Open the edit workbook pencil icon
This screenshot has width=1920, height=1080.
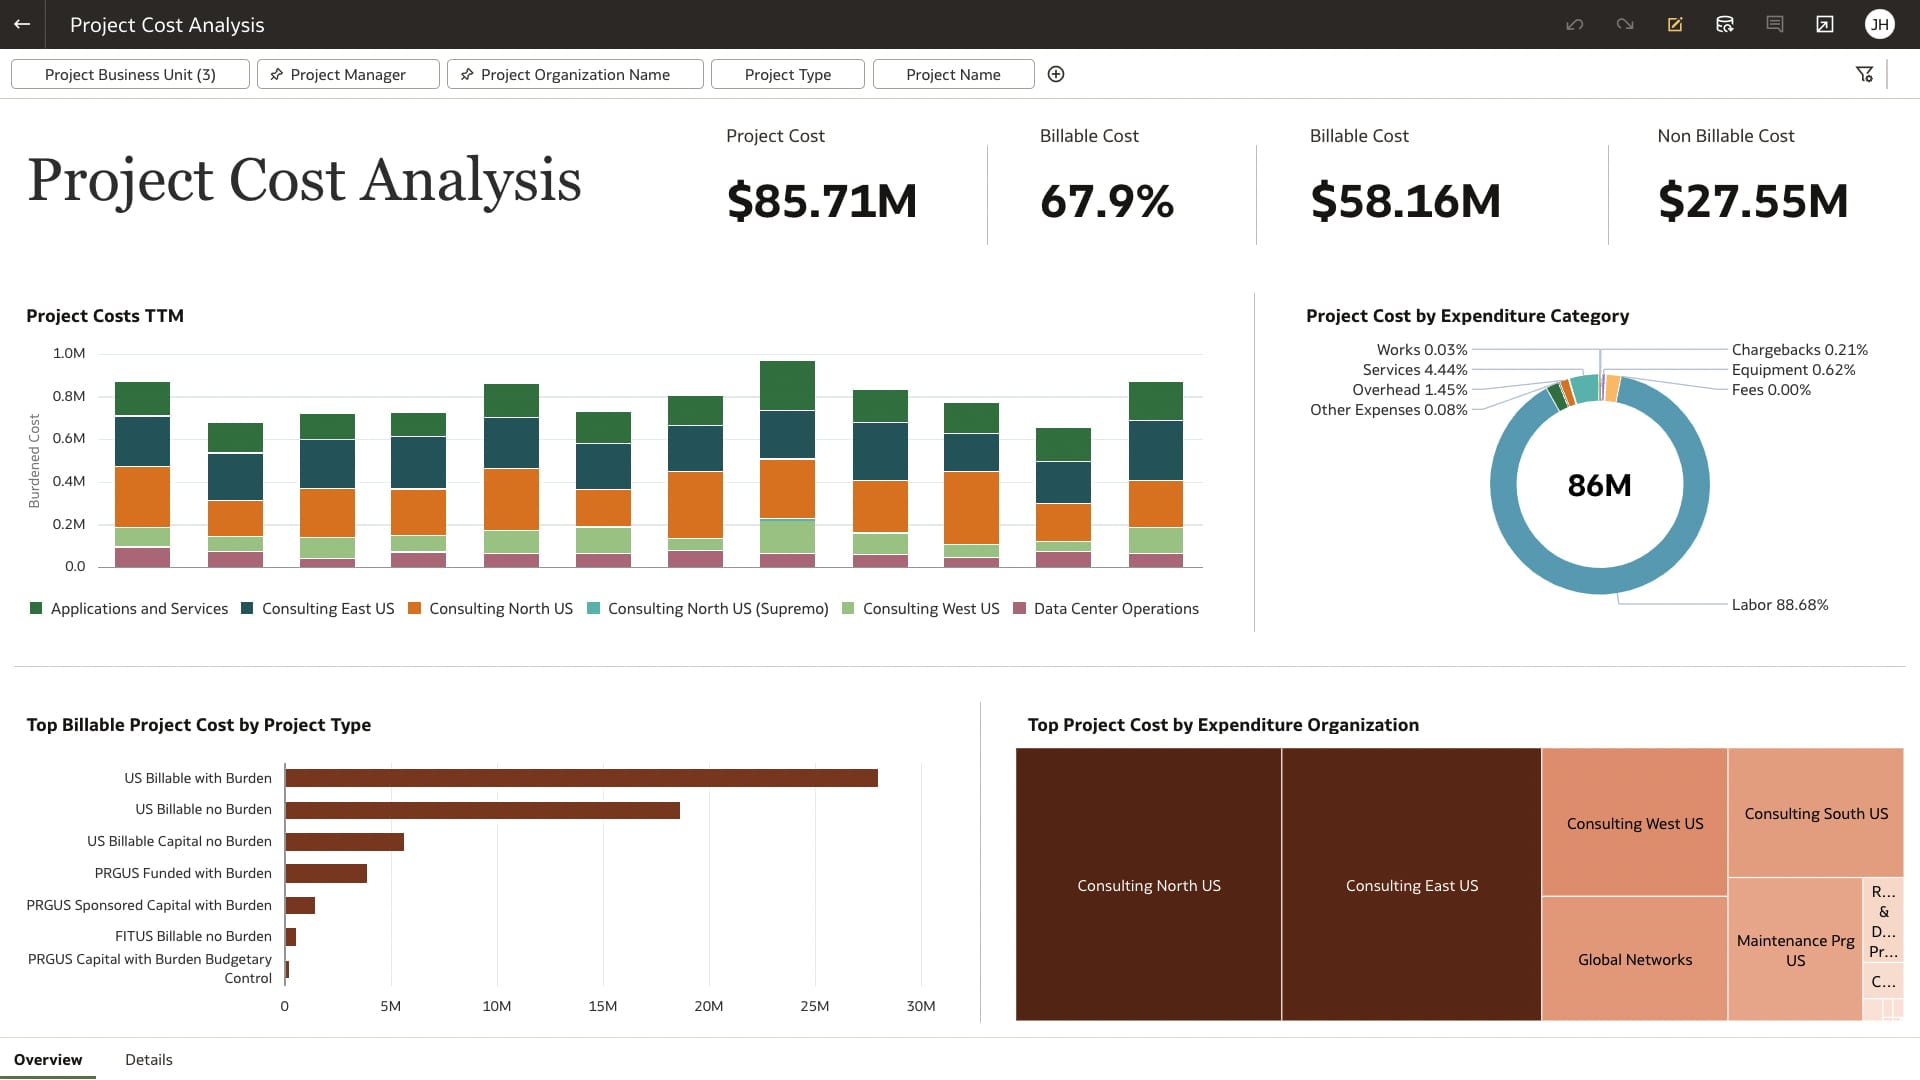click(1675, 25)
